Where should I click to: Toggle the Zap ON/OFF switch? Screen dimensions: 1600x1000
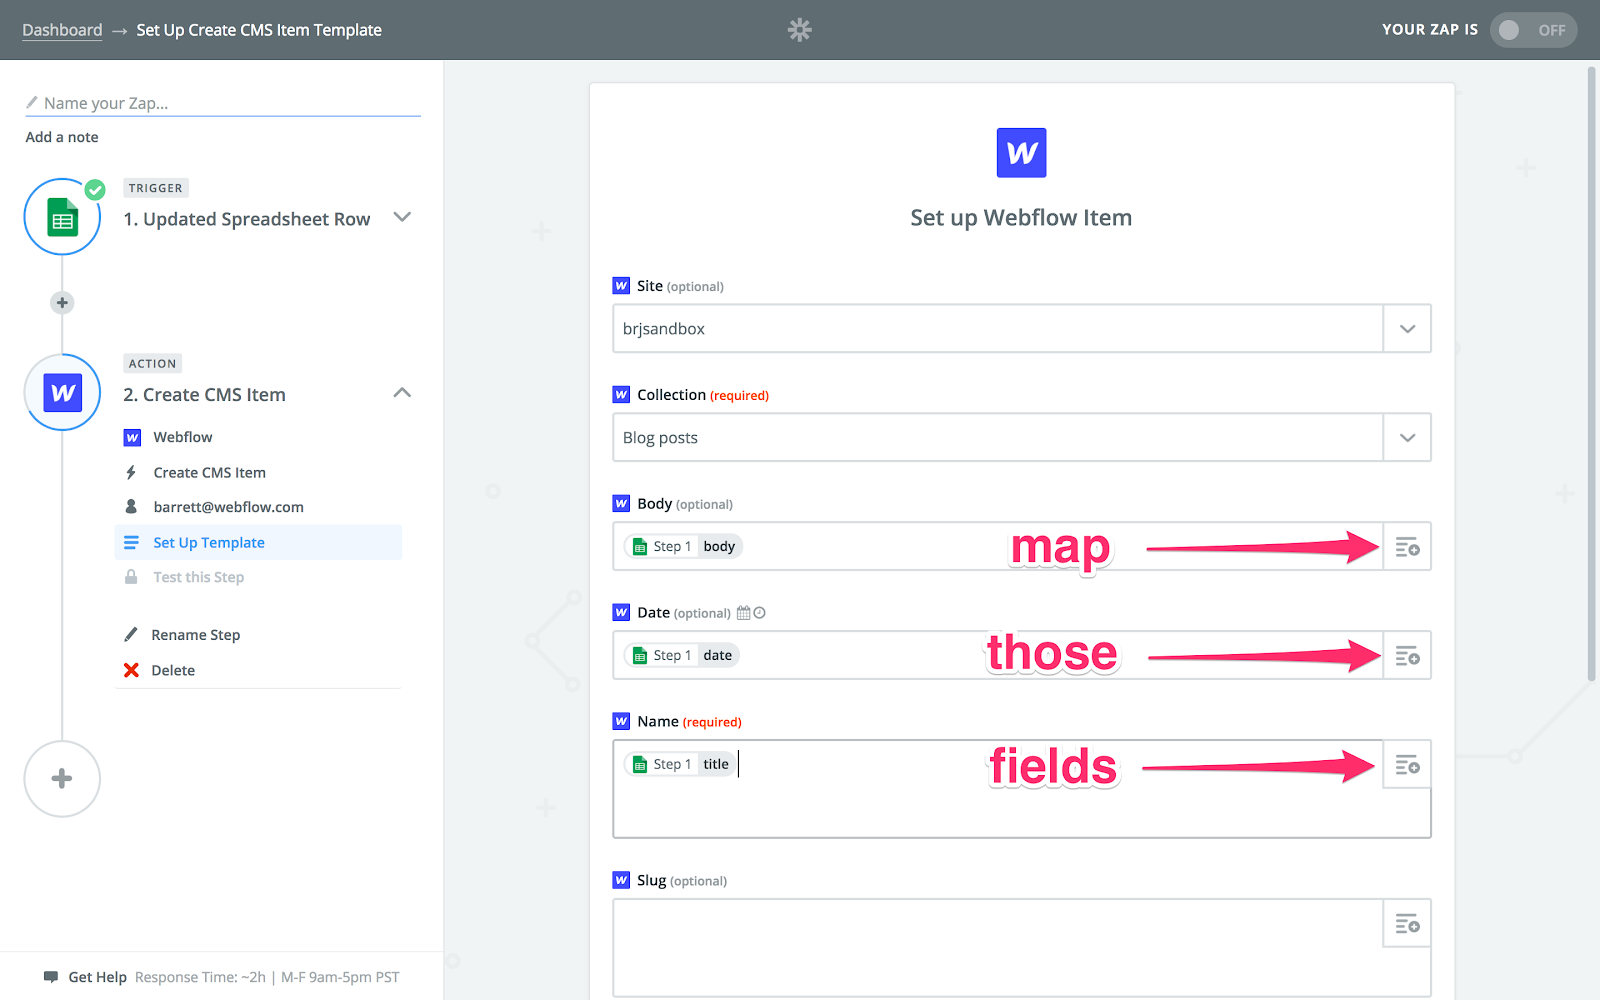tap(1533, 30)
